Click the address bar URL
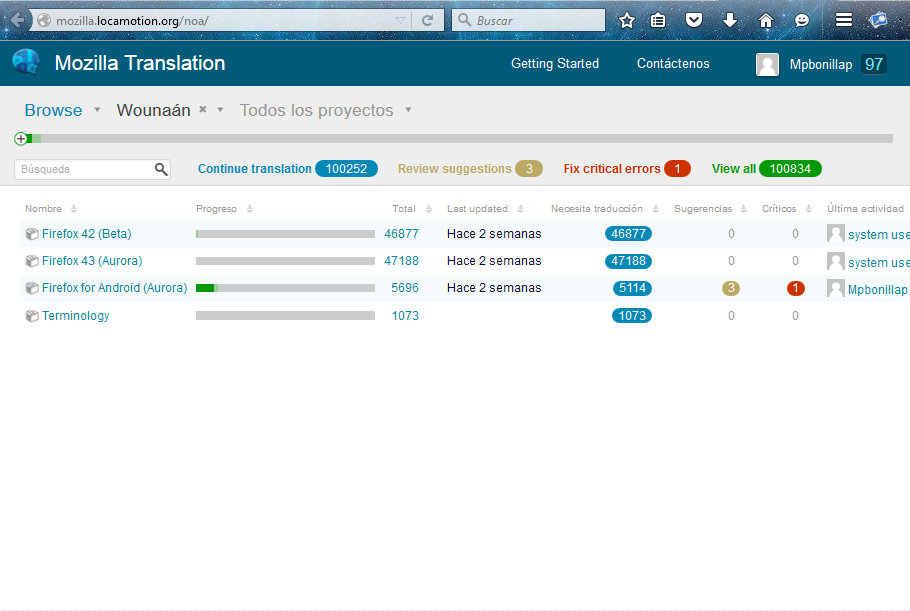The height and width of the screenshot is (611, 910). [132, 21]
